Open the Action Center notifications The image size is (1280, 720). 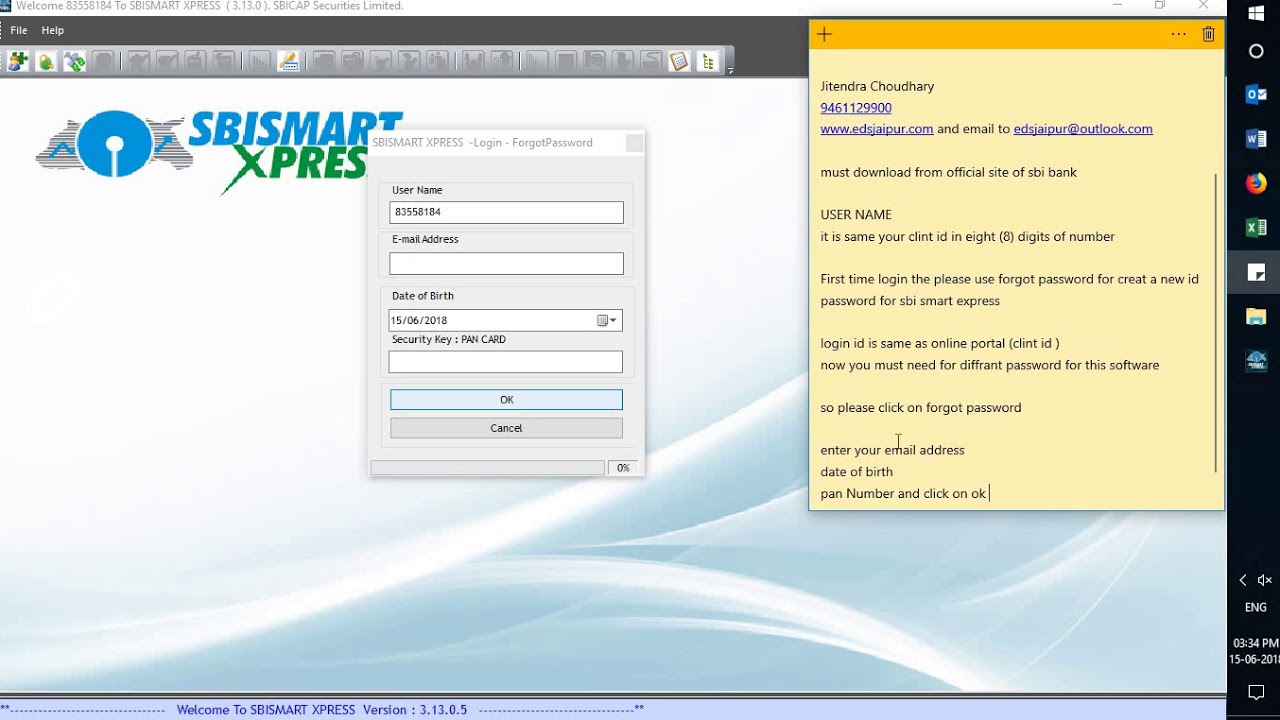coord(1257,692)
